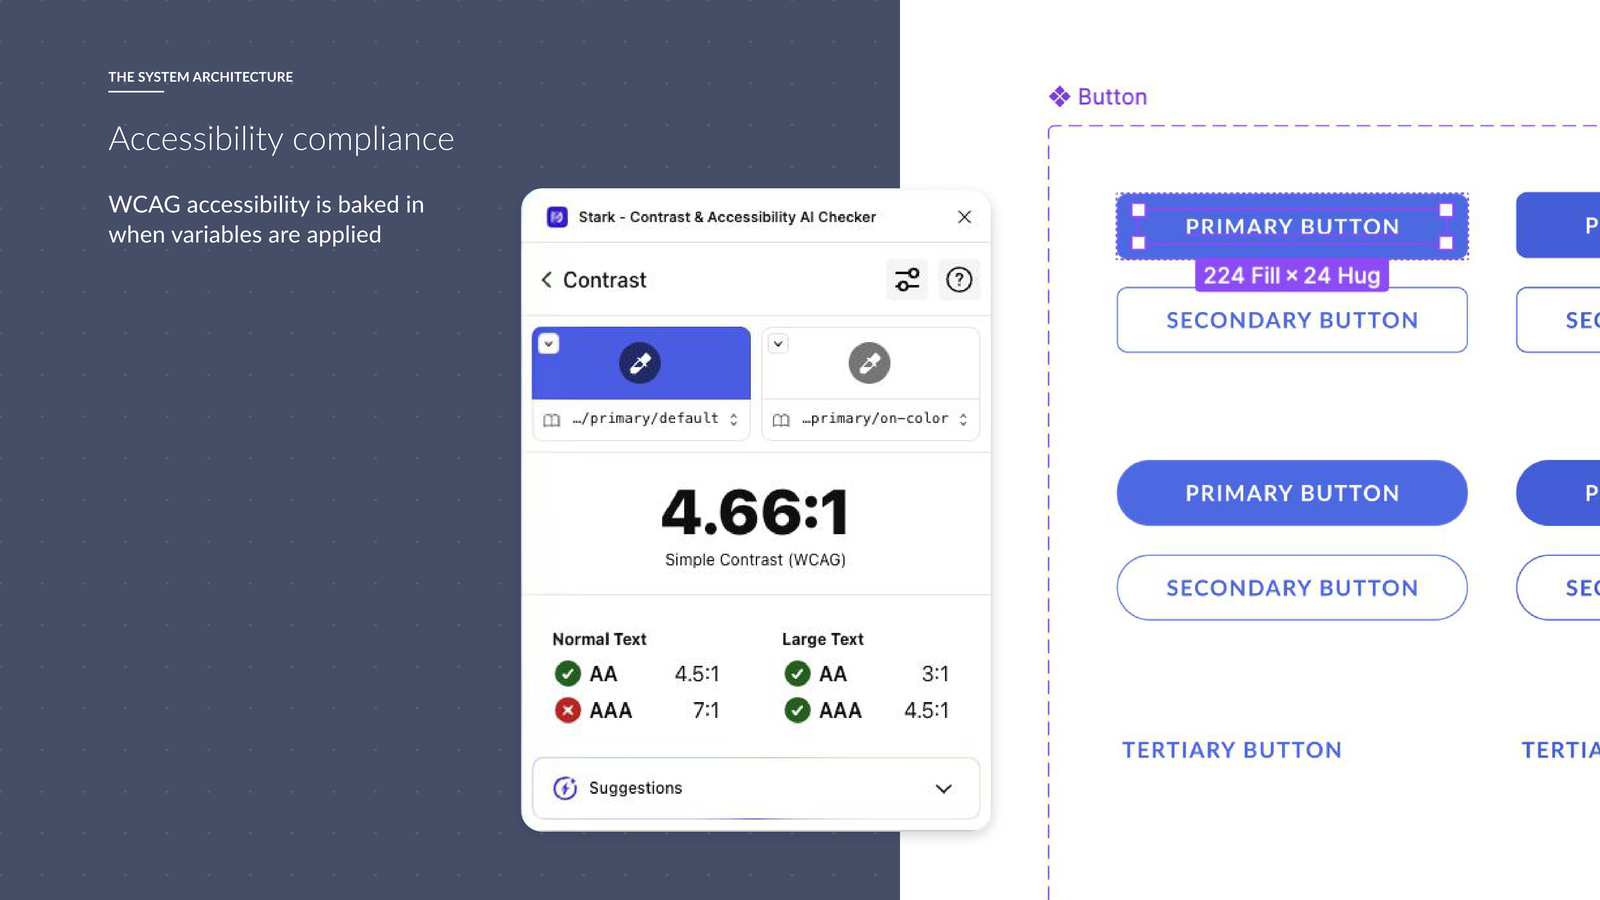This screenshot has width=1600, height=900.
Task: Click the 224 Fill × 24 Hug label
Action: (x=1292, y=275)
